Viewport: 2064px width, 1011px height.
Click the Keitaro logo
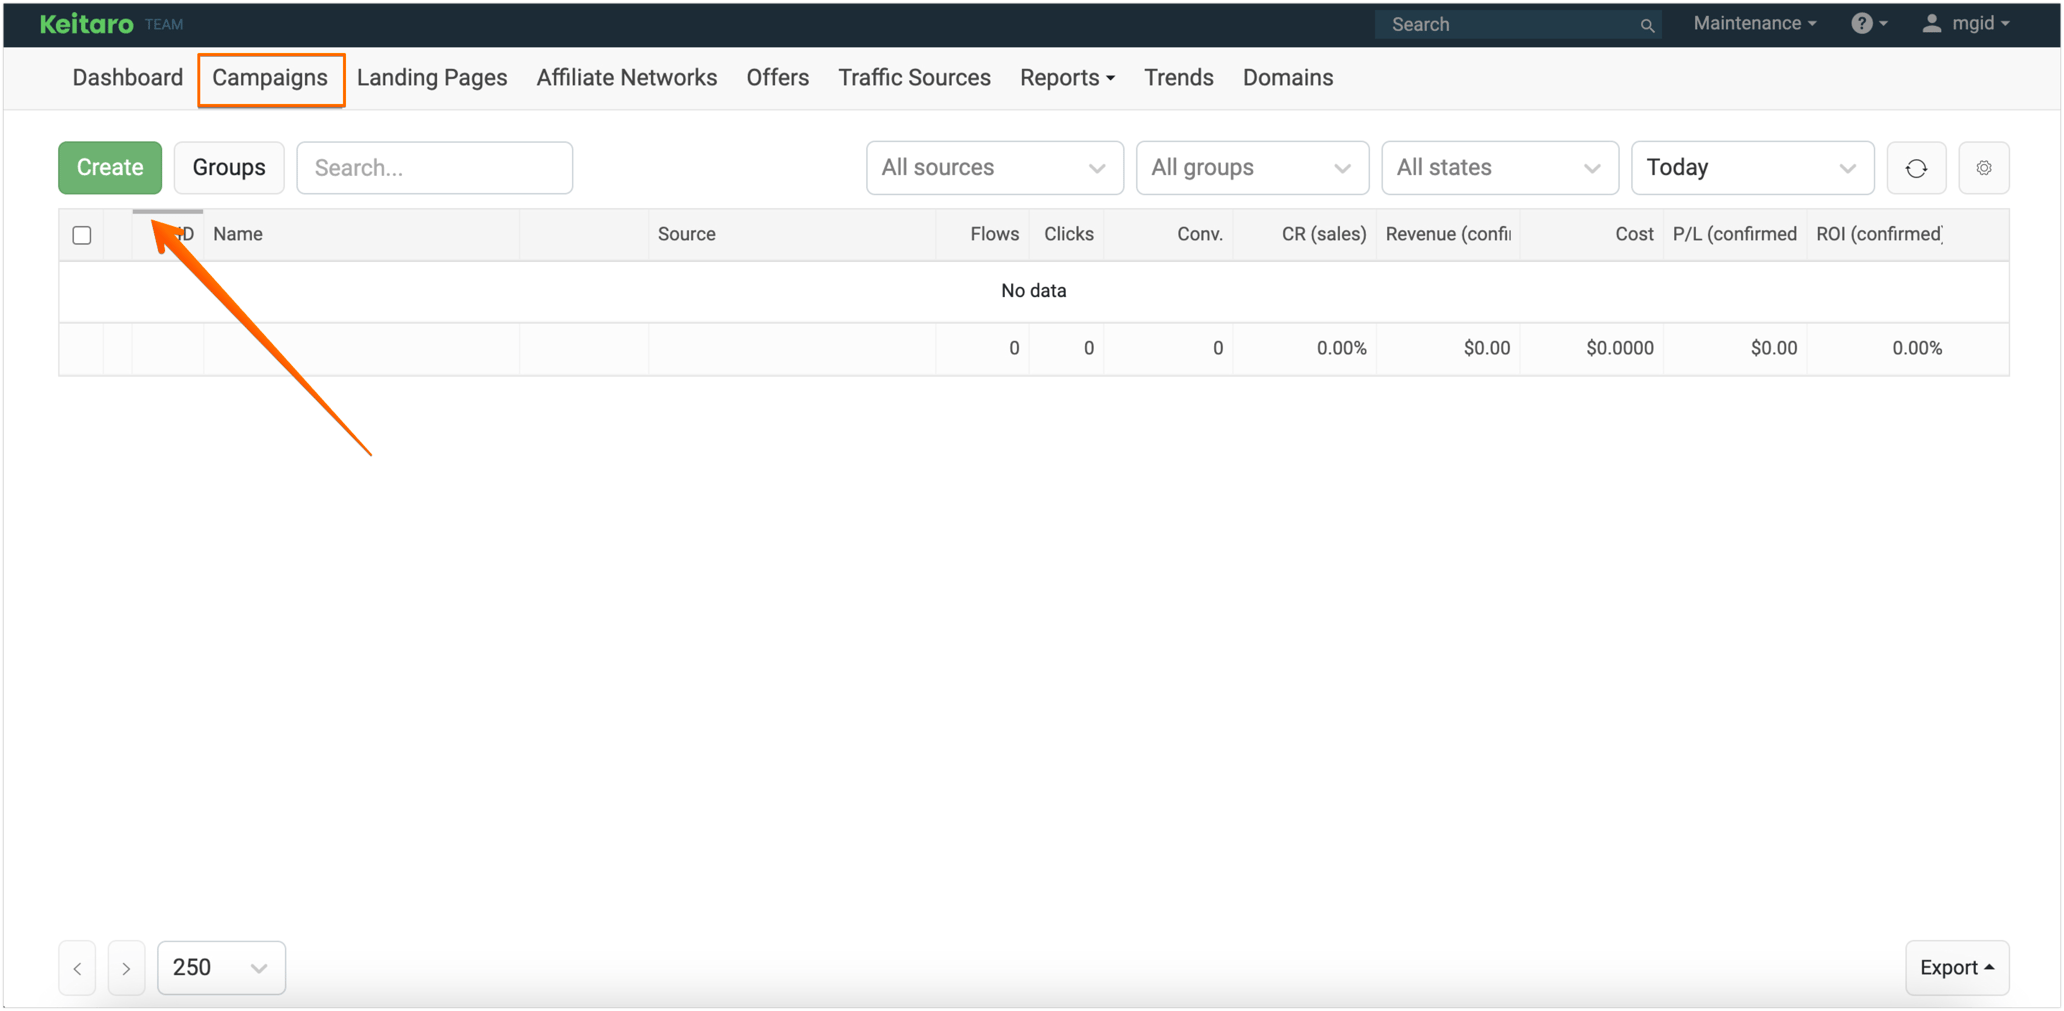click(x=85, y=23)
